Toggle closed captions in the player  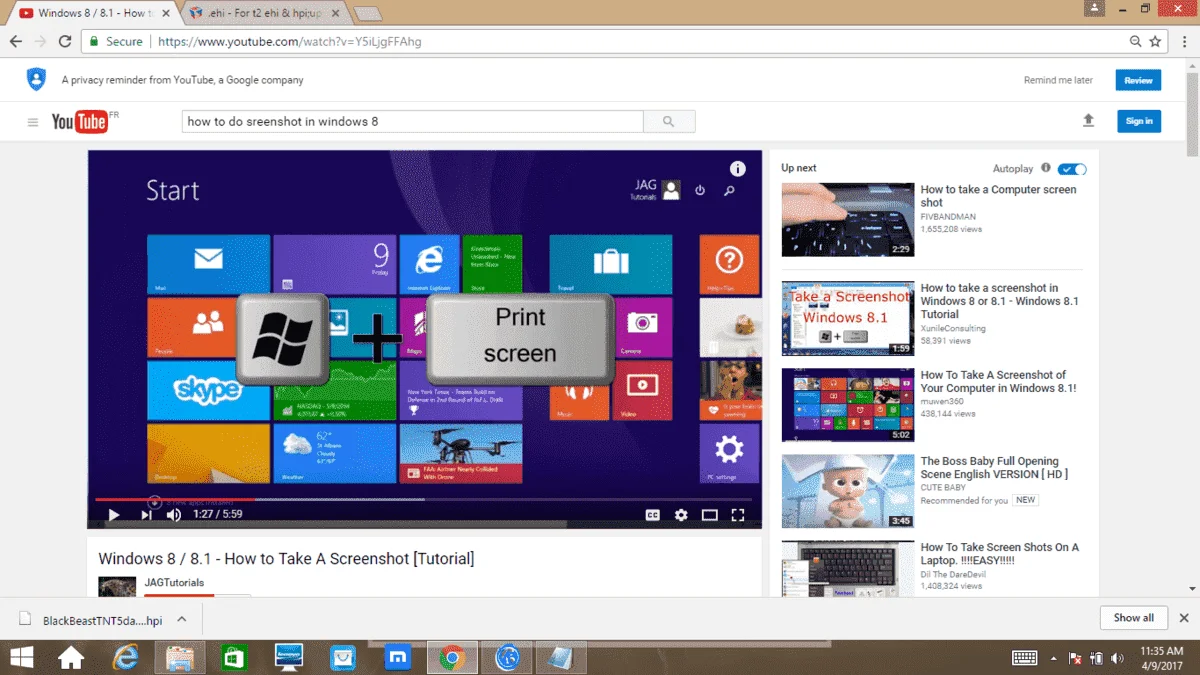coord(653,515)
